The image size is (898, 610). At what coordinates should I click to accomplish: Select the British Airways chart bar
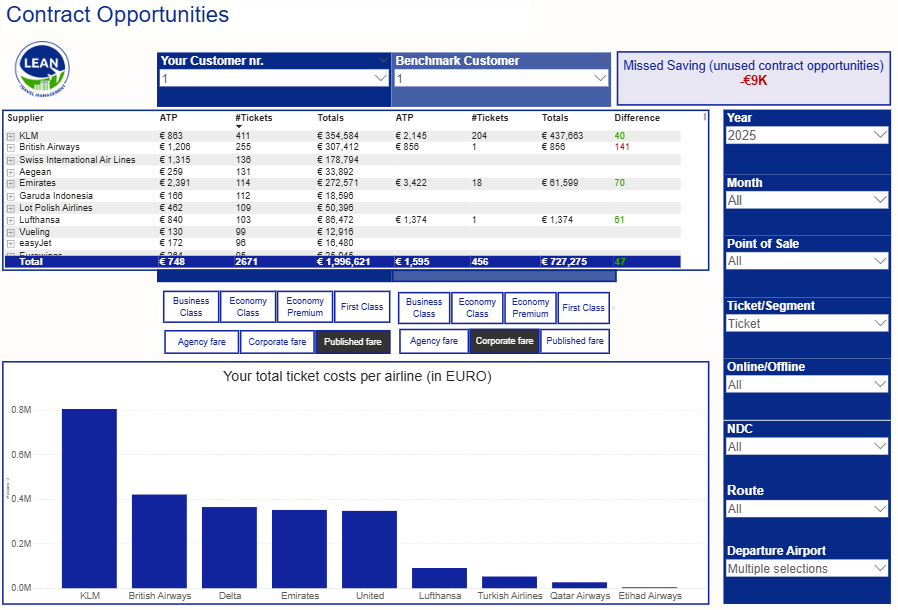coord(159,541)
